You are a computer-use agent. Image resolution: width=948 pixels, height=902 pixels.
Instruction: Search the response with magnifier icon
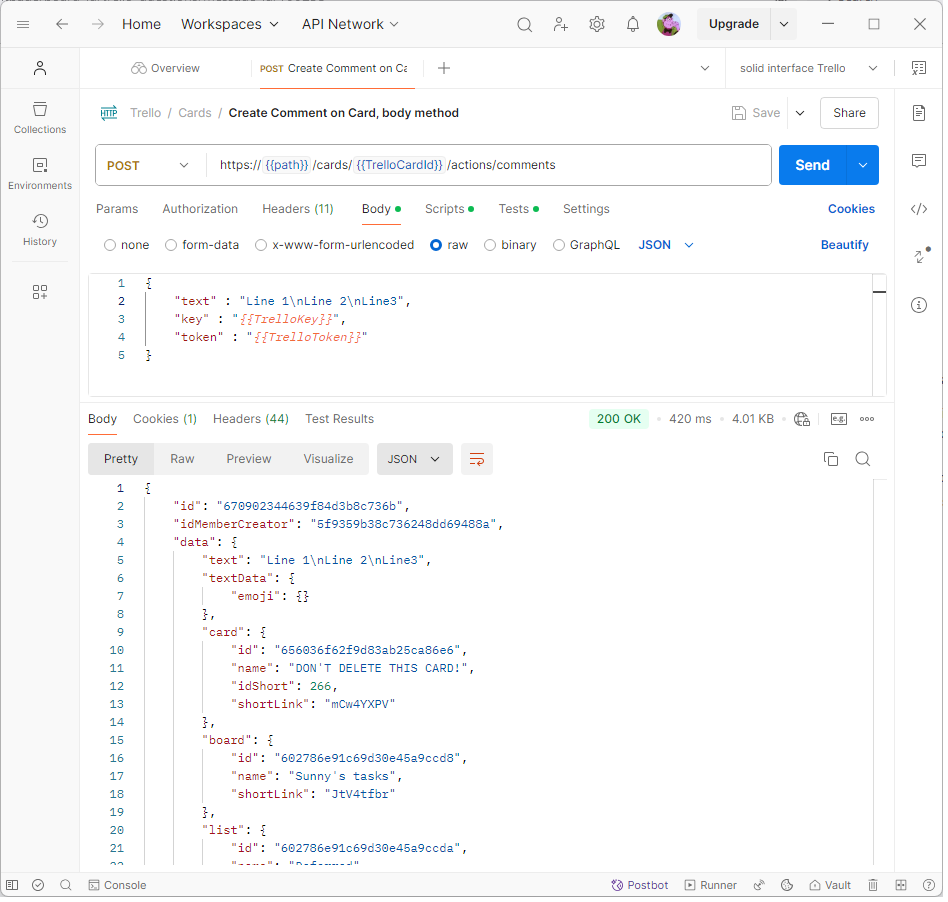[x=863, y=459]
